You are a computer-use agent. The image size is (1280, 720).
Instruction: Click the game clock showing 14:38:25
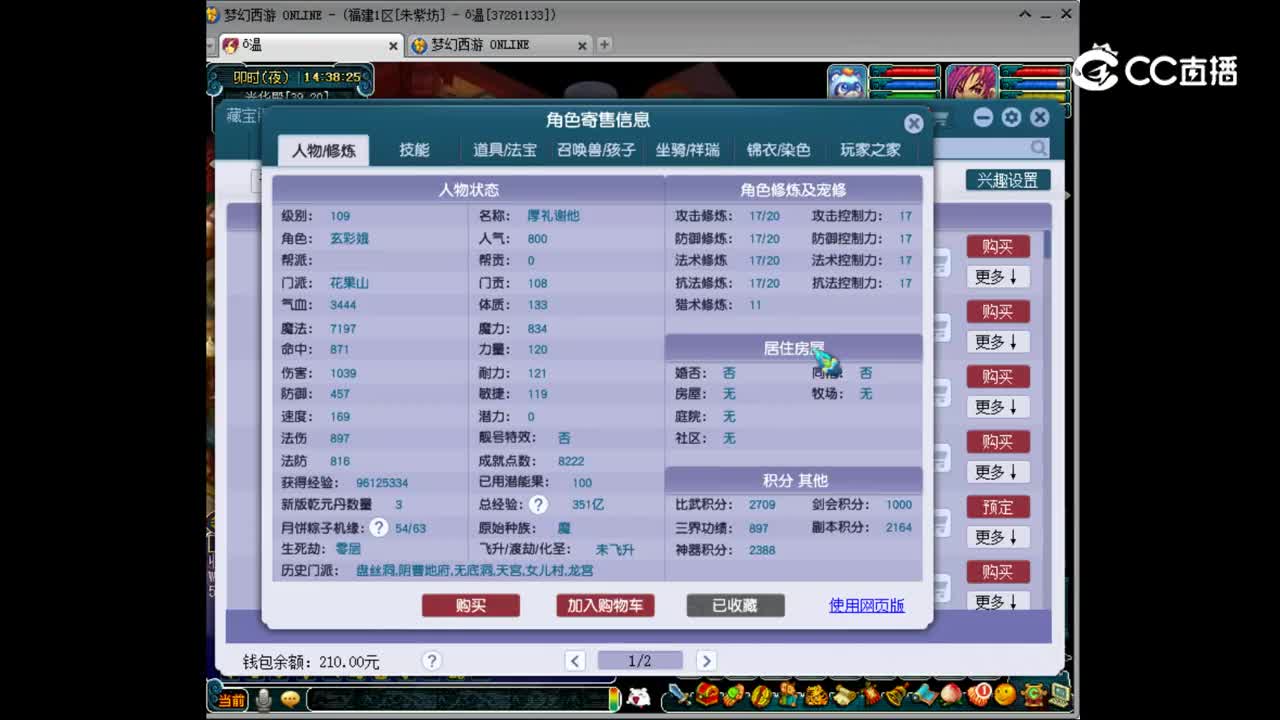click(332, 77)
